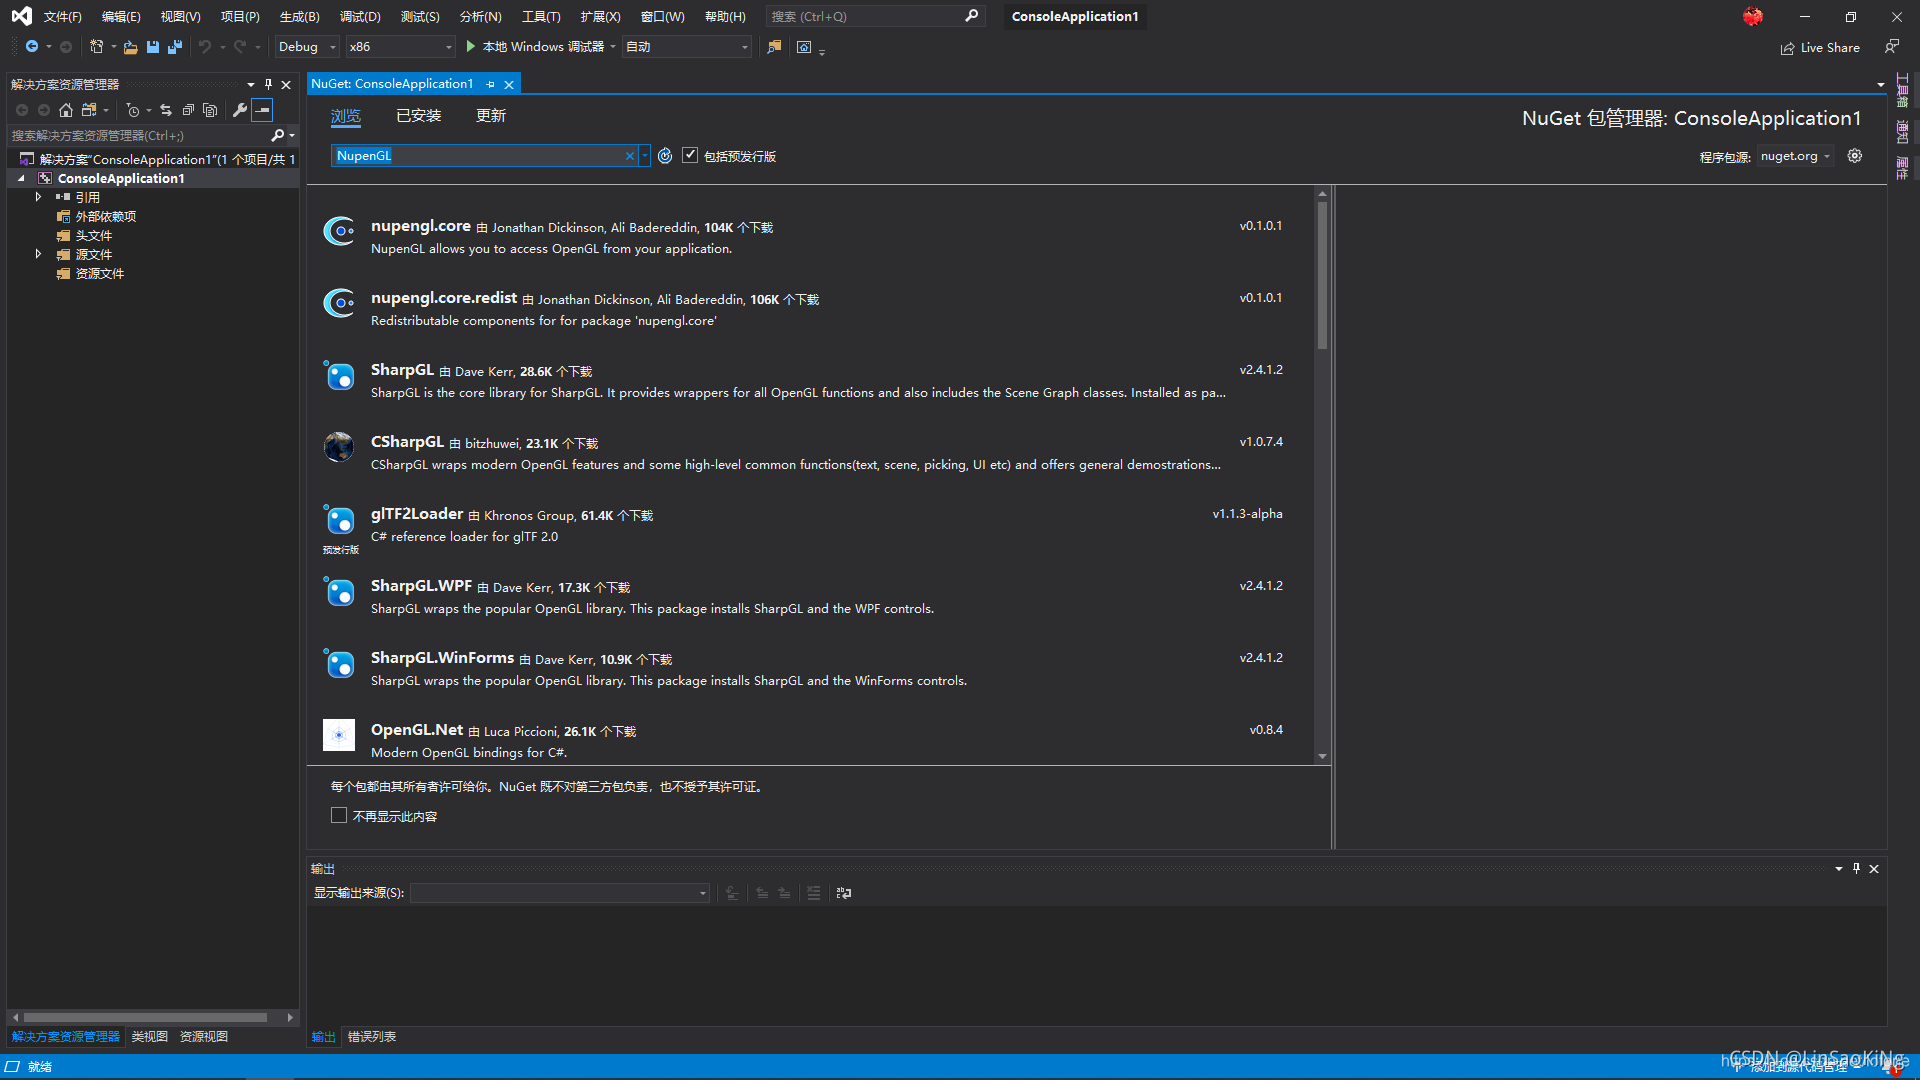Click the feedback icon next to Live Share

coord(1892,46)
